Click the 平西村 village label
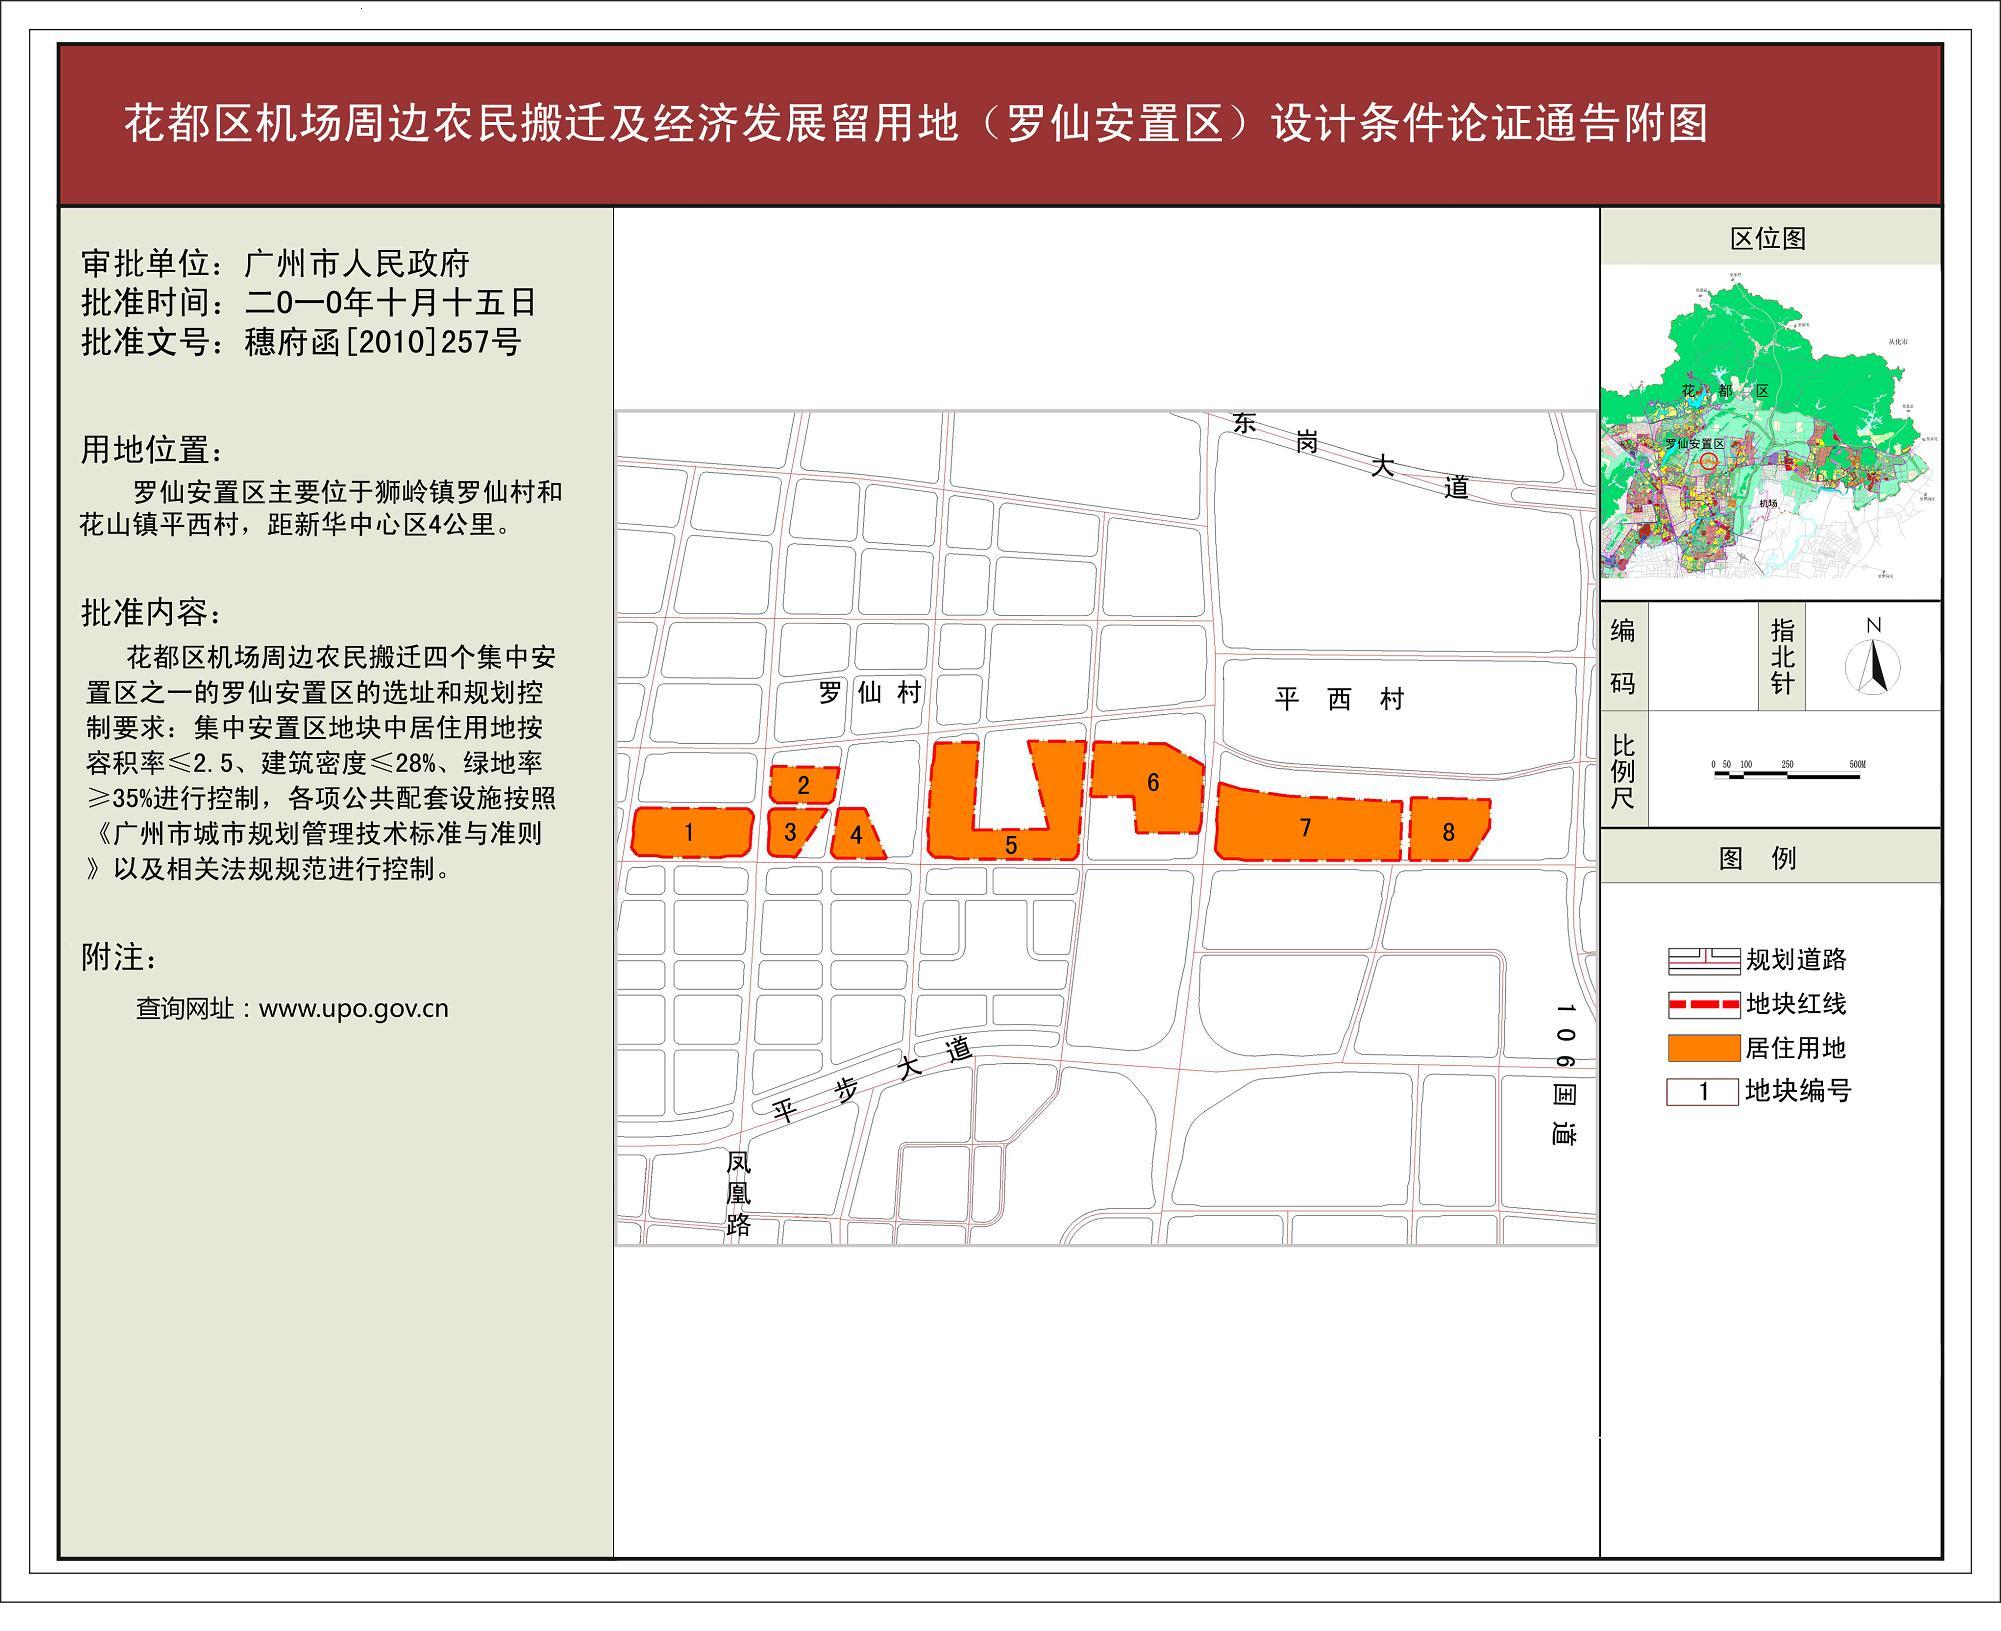 tap(1339, 699)
